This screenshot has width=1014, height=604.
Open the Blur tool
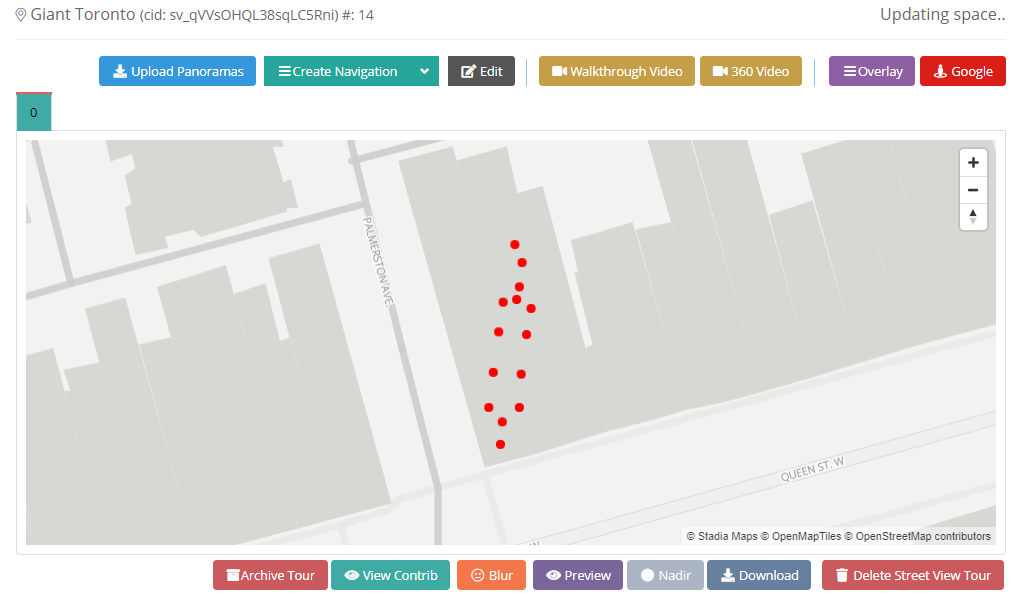point(491,575)
